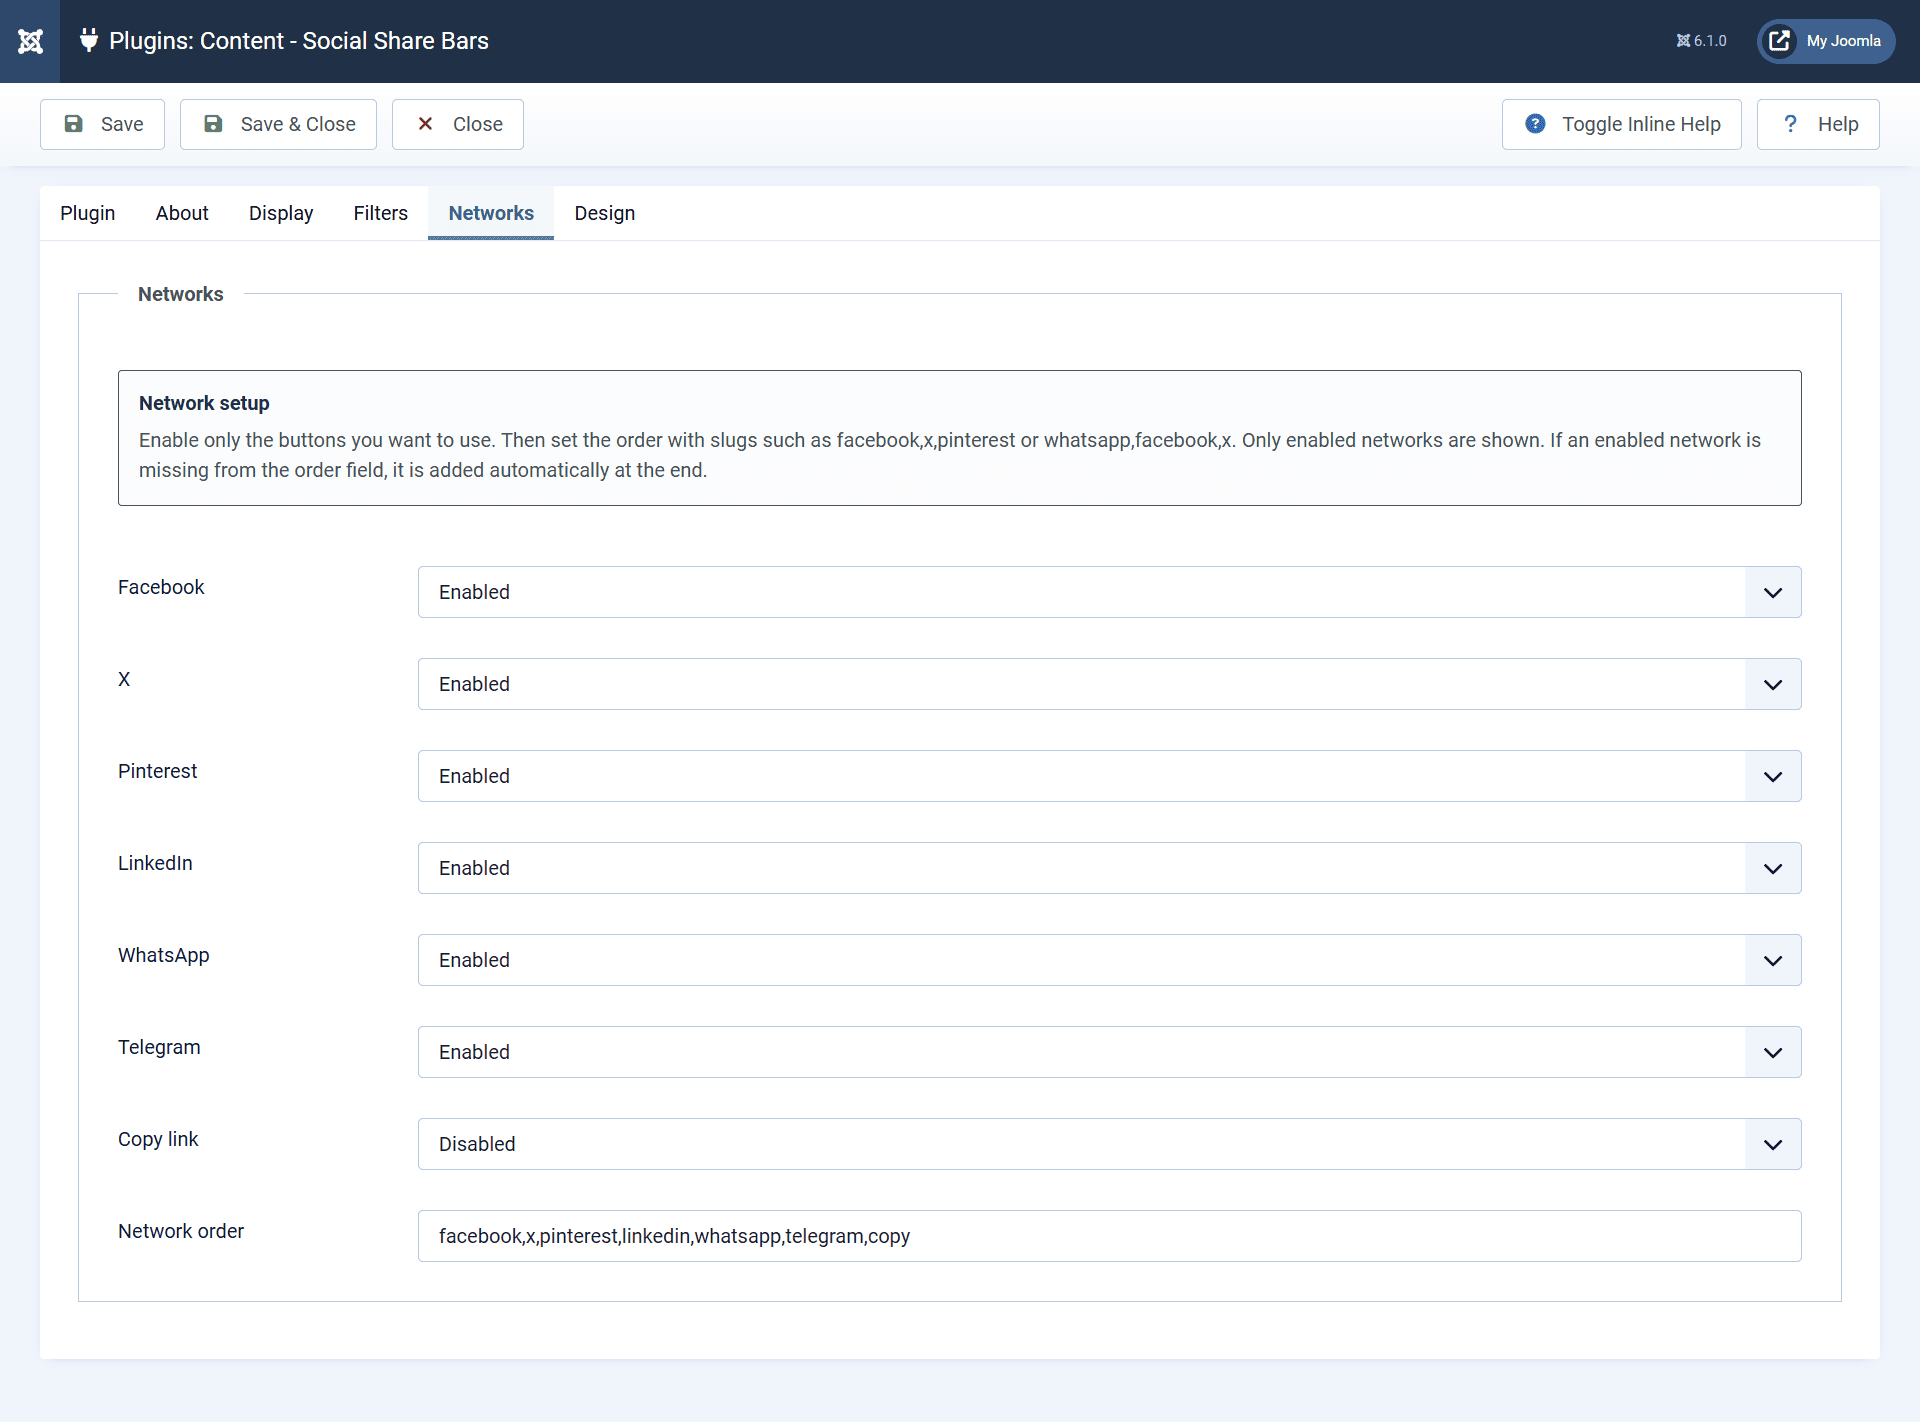Click the Joomla logo icon

coord(30,41)
